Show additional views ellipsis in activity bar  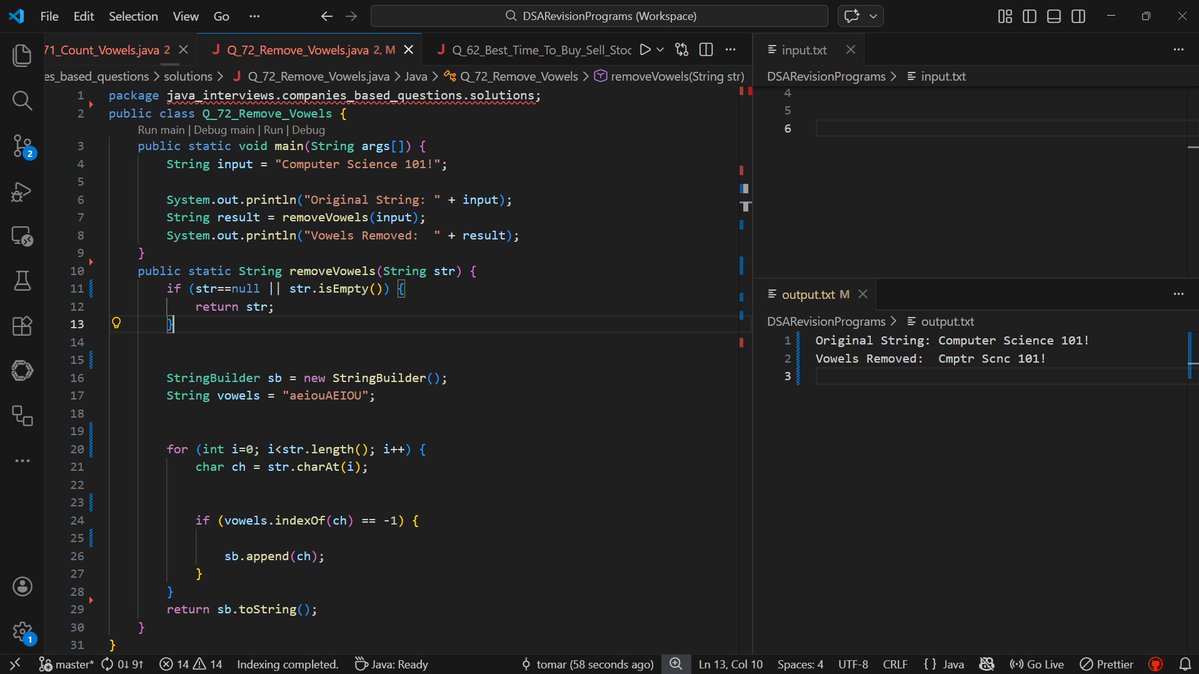point(22,461)
